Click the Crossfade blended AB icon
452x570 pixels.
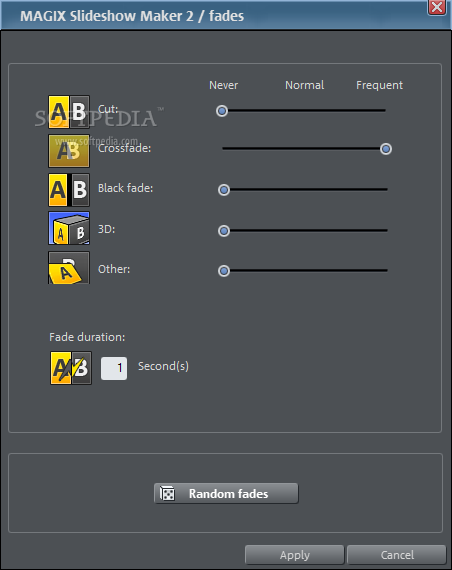pyautogui.click(x=69, y=151)
